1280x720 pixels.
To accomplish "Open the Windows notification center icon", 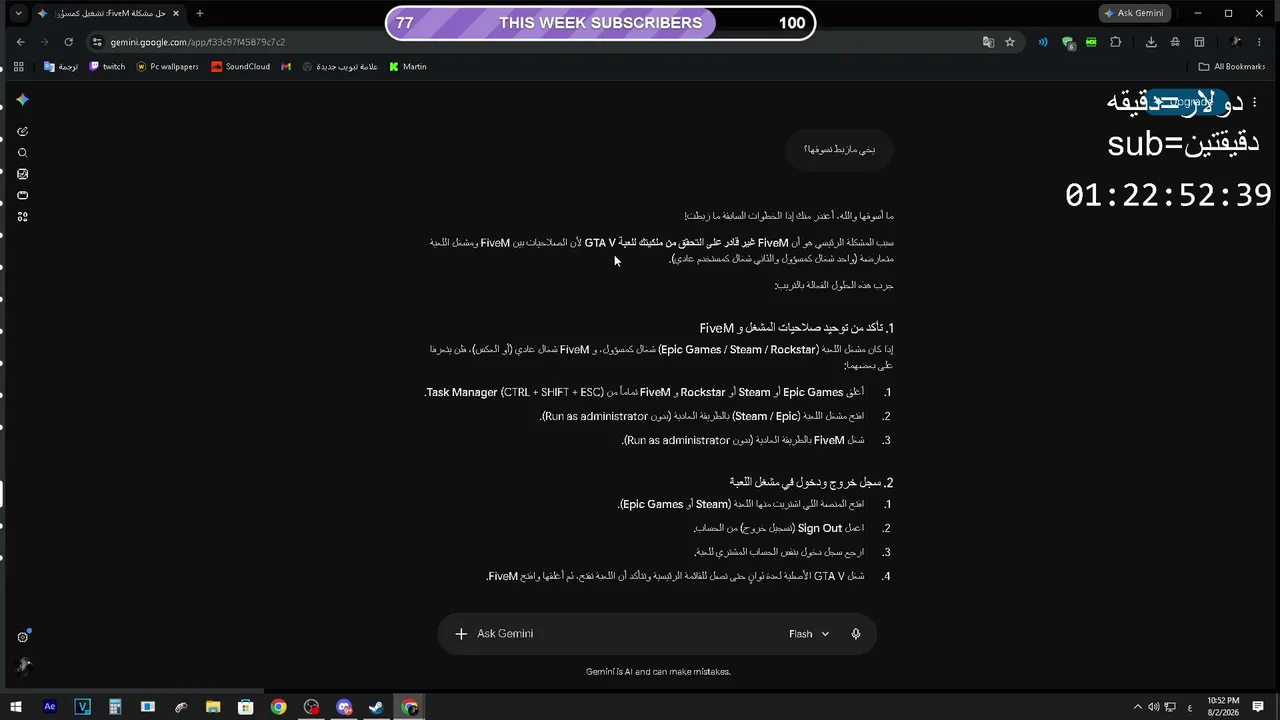I will (1258, 707).
